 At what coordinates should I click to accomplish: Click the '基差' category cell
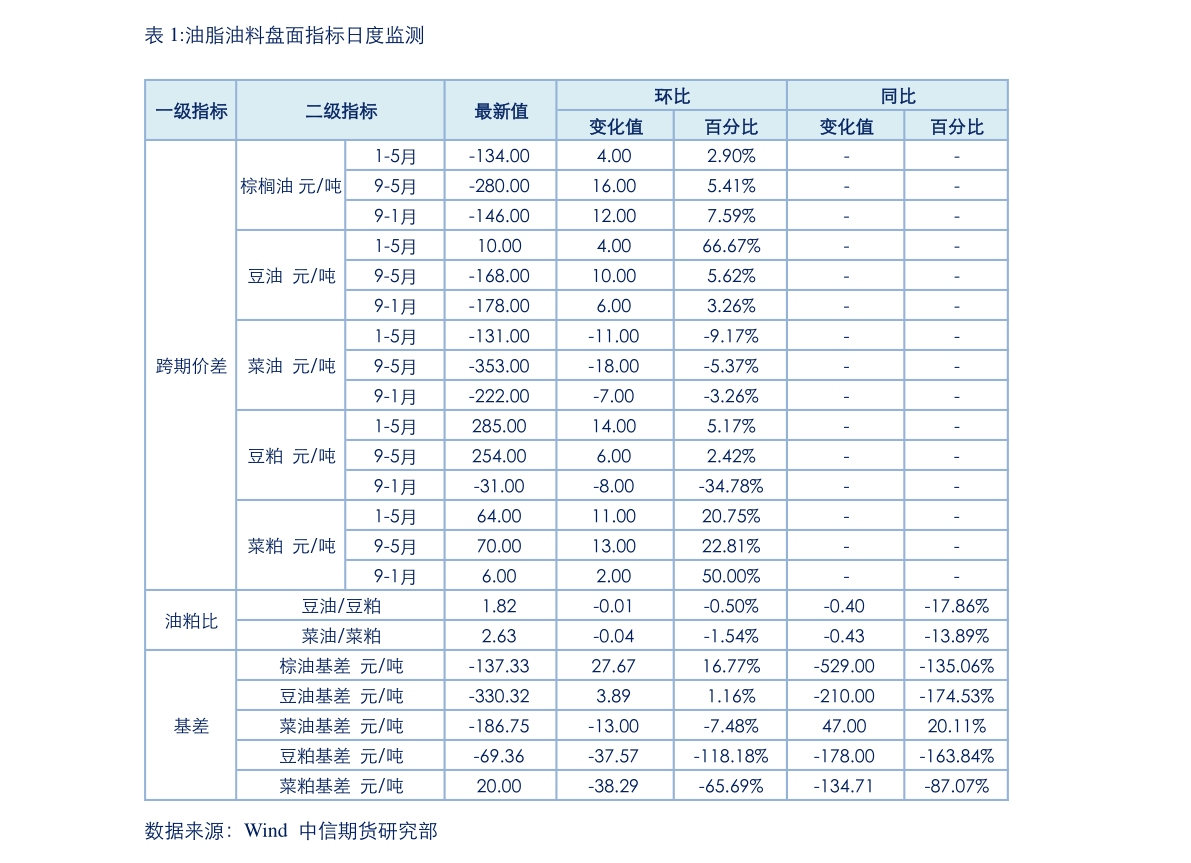(191, 726)
